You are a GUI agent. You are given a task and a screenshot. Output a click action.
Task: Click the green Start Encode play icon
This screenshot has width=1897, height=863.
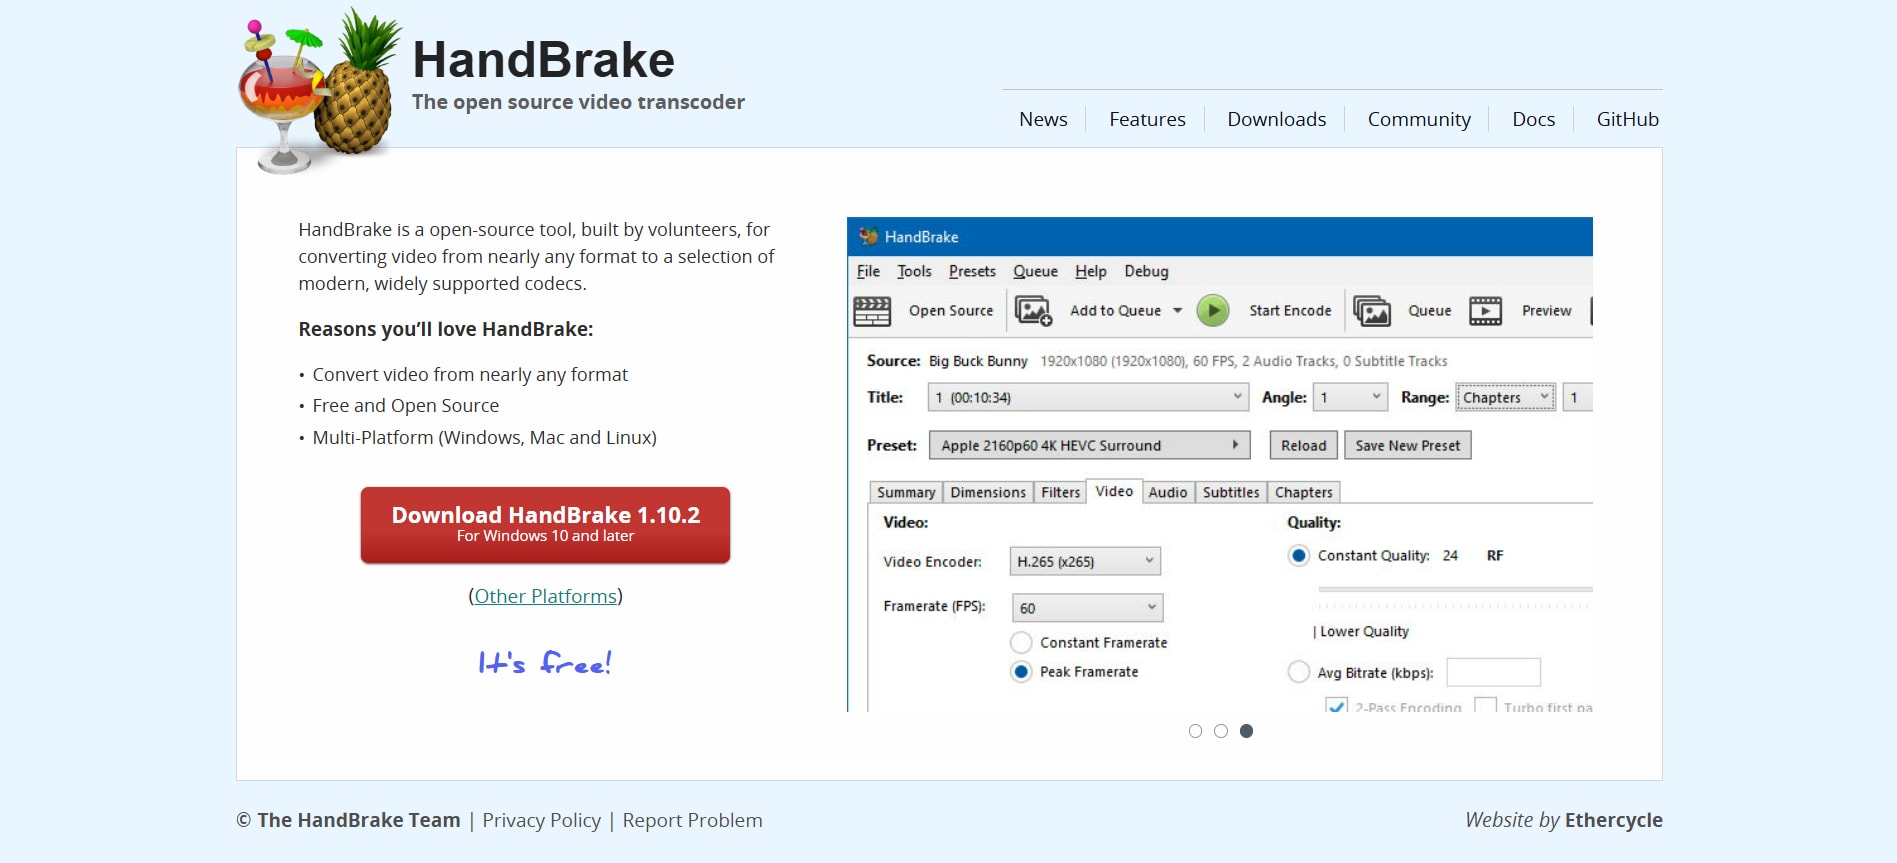[x=1213, y=311]
